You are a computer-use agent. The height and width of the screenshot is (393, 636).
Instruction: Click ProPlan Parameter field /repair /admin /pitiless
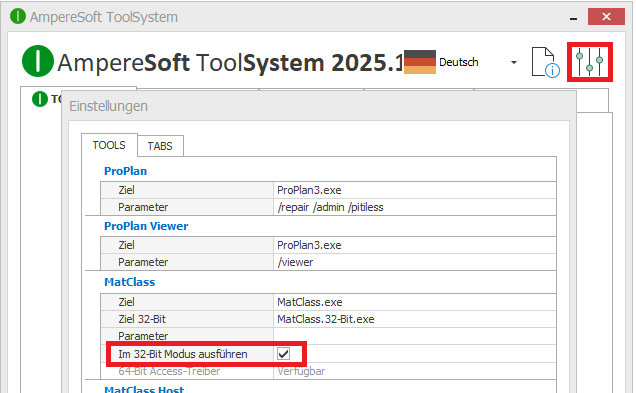[x=414, y=207]
